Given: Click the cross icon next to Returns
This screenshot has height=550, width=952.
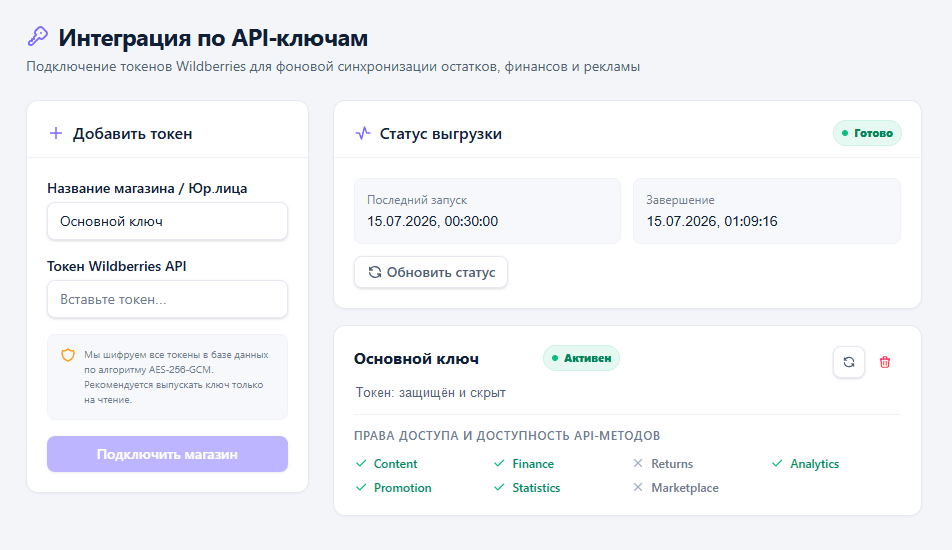Looking at the screenshot, I should [x=638, y=463].
